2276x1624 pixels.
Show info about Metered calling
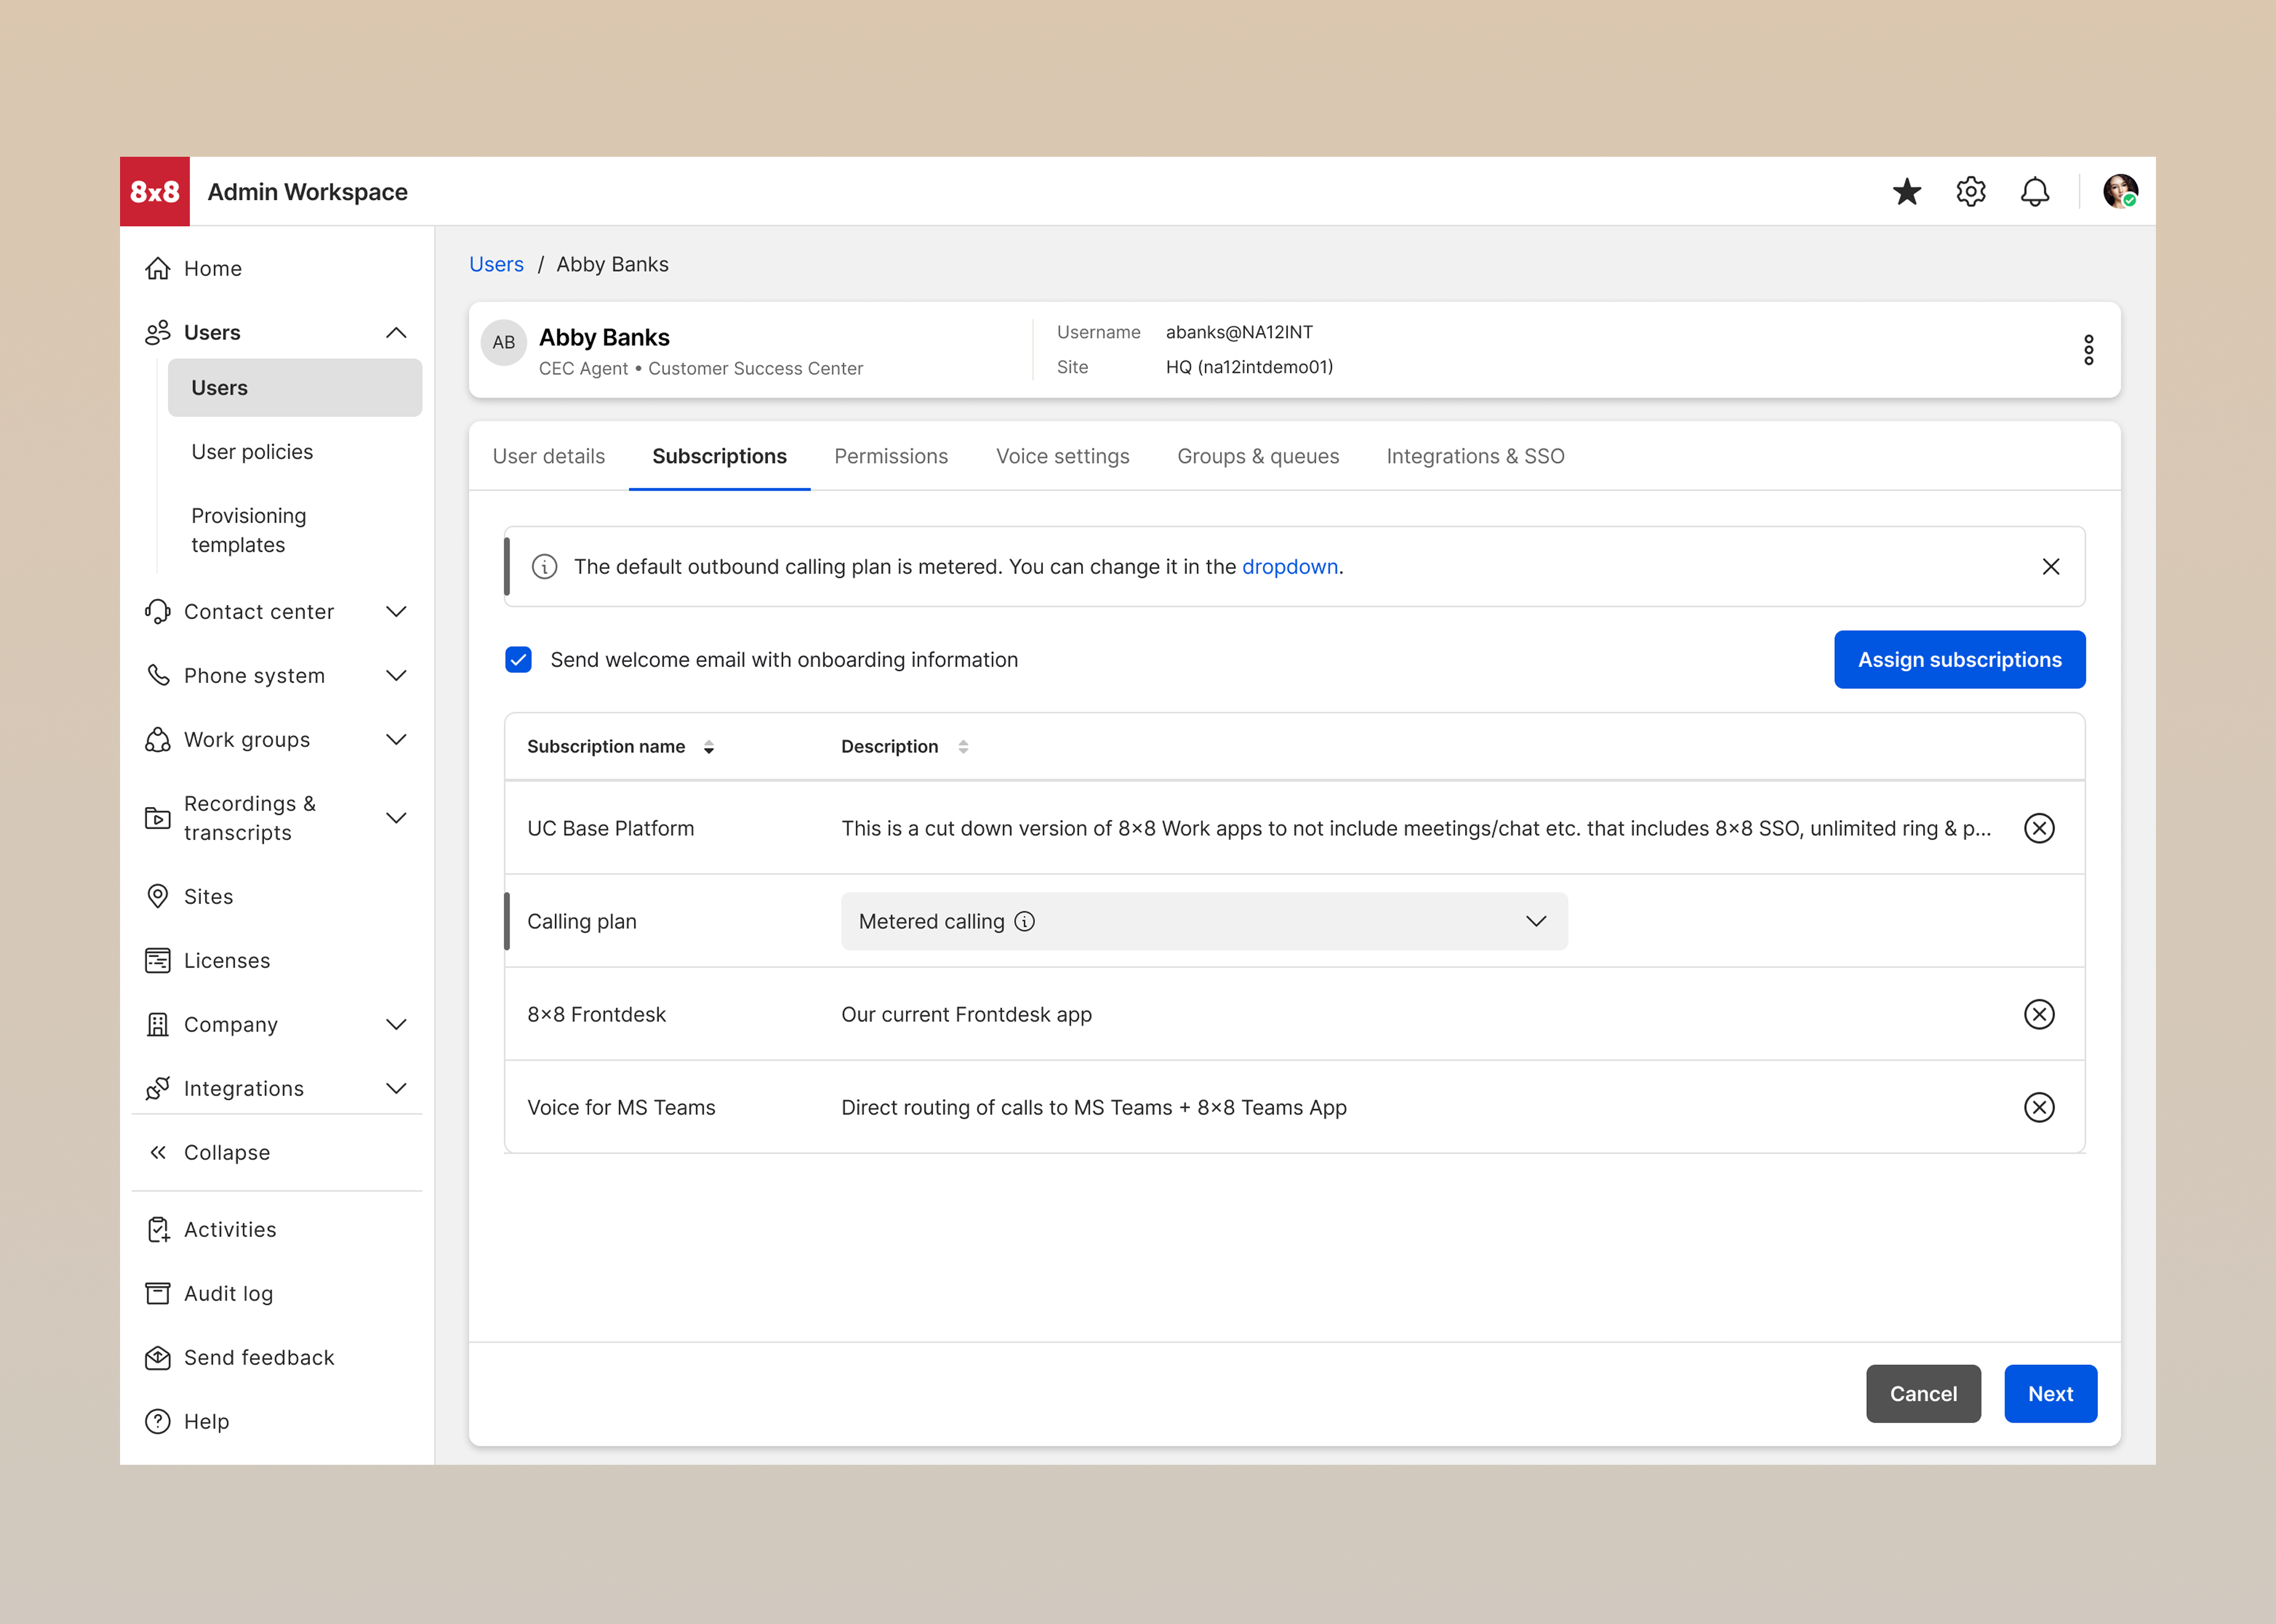pos(1025,921)
